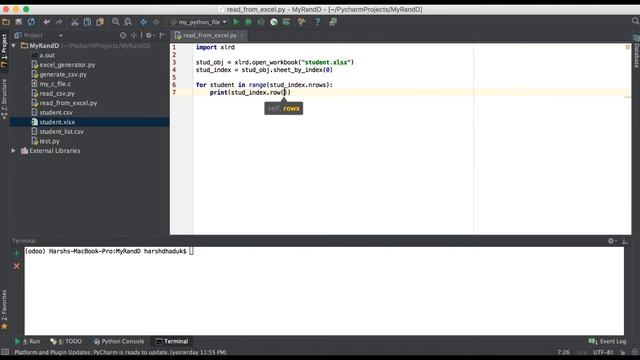Hide the Project panel with its hide icon
The width and height of the screenshot is (640, 360).
(162, 36)
